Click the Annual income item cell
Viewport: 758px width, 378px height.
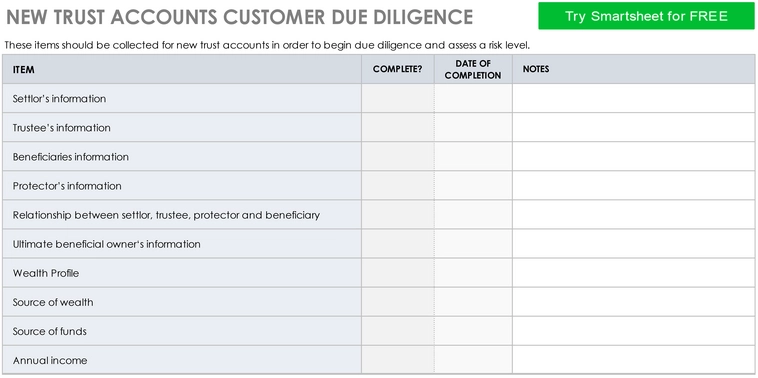(x=182, y=360)
